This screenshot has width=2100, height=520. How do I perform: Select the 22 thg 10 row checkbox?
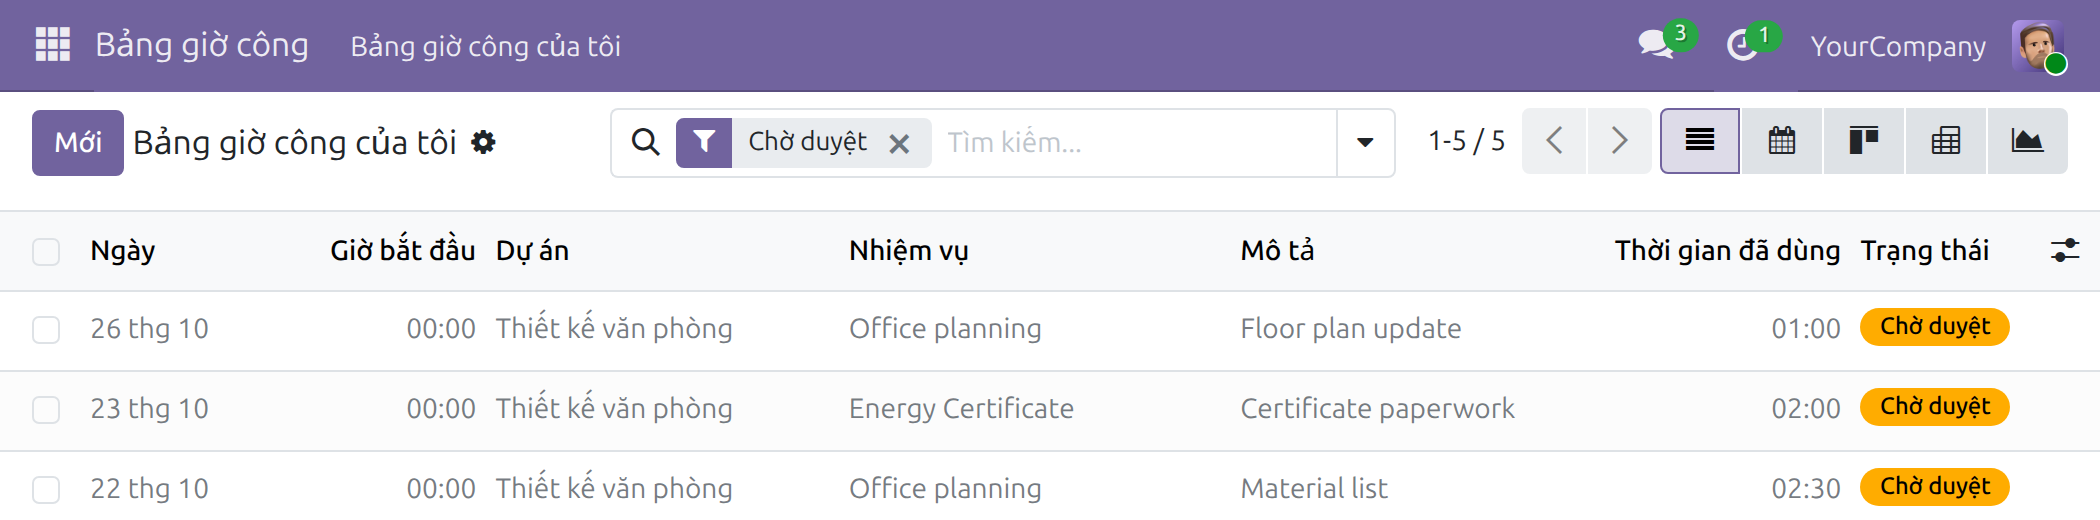coord(46,490)
